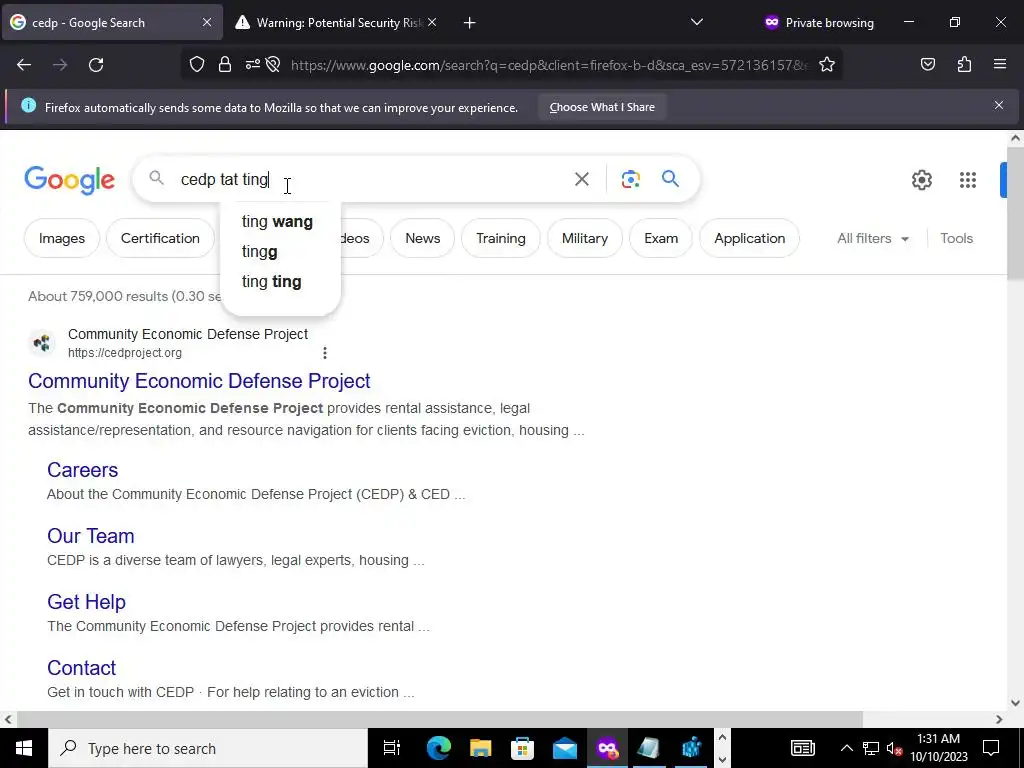The image size is (1024, 768).
Task: Submit search with the blue magnifier icon
Action: 670,179
